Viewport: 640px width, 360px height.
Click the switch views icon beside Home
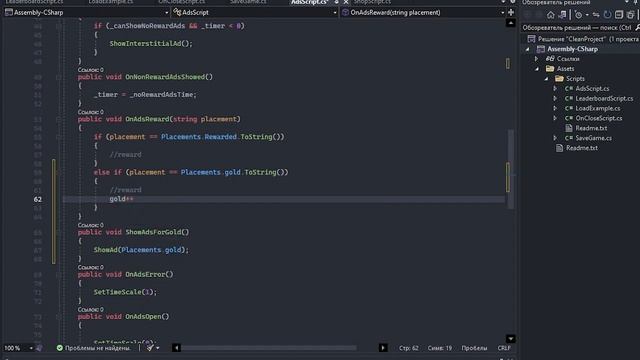tap(563, 15)
